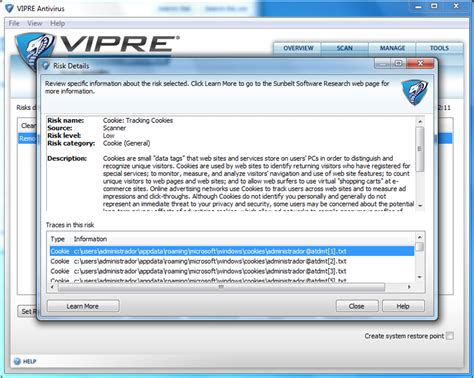
Task: Click traces horizontal scrollbar thumb
Action: coord(221,287)
